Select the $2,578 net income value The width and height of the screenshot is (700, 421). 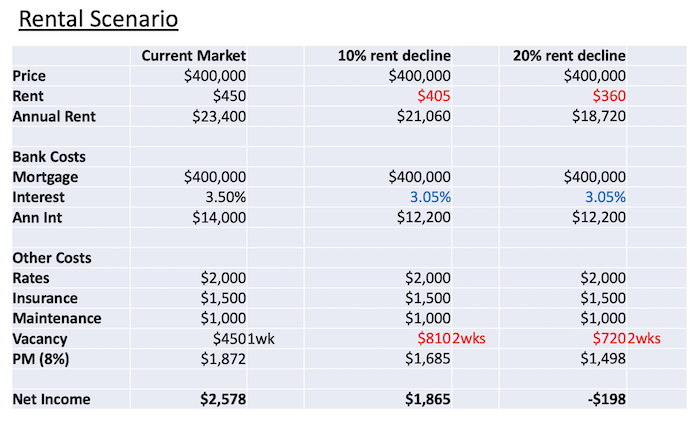pyautogui.click(x=221, y=399)
